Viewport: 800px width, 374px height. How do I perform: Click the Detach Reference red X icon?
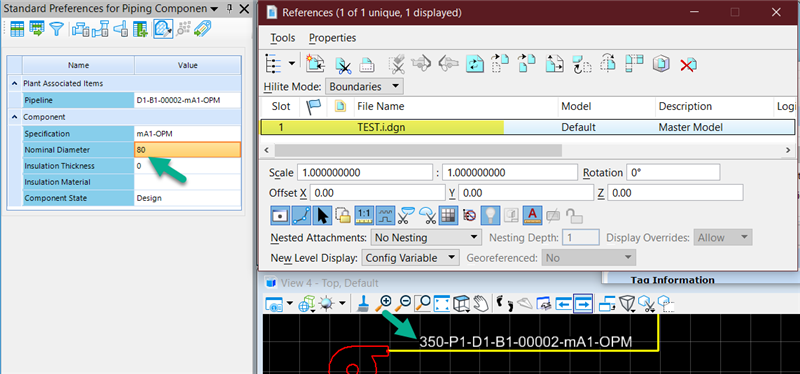[x=688, y=64]
